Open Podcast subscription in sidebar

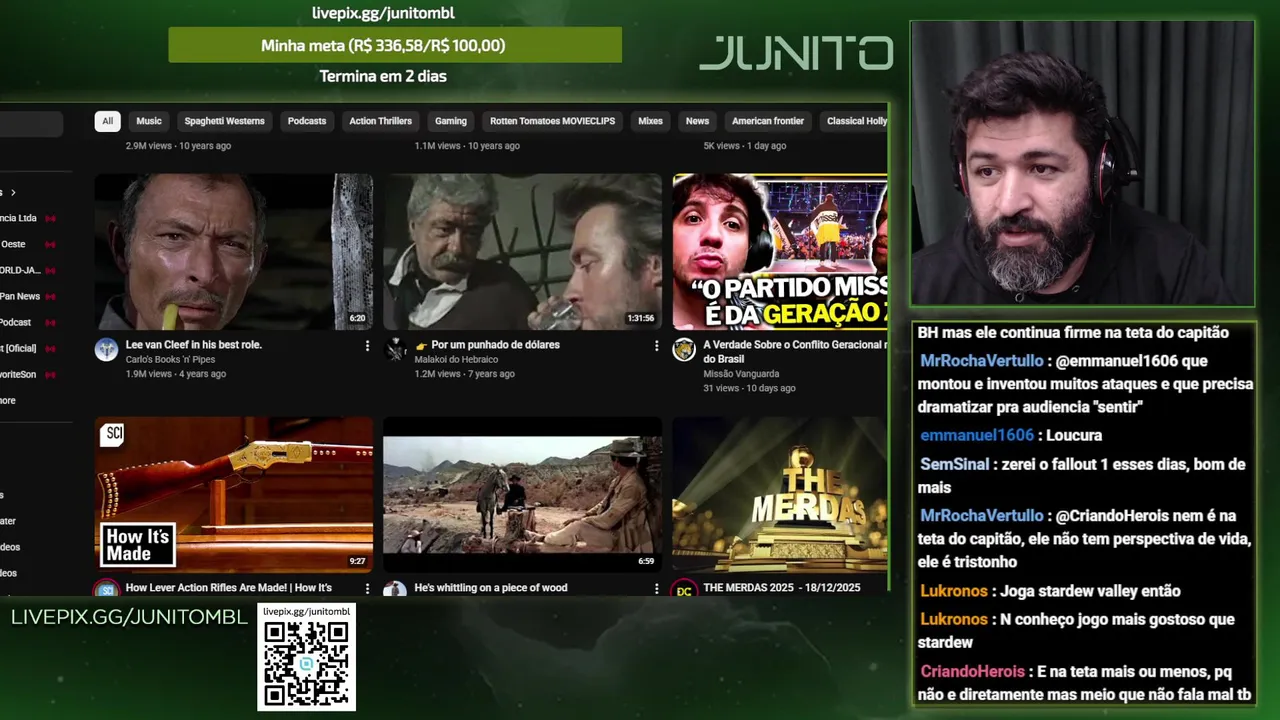click(x=16, y=323)
